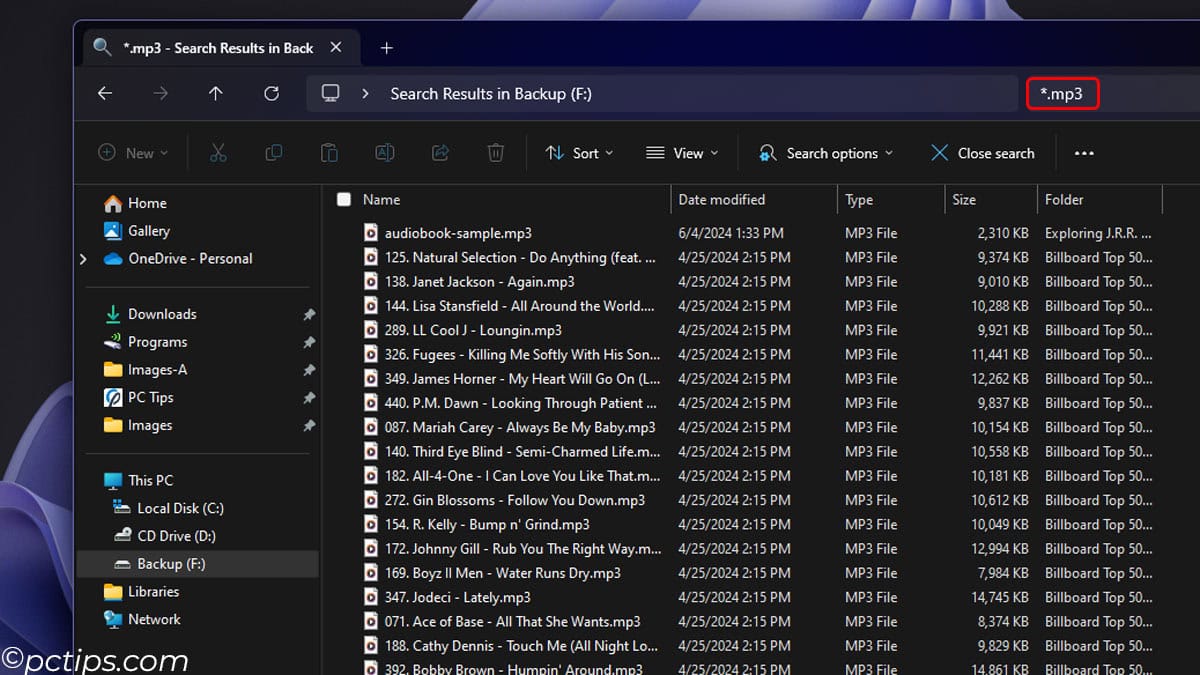This screenshot has width=1200, height=675.
Task: Select the Copy icon in the toolbar
Action: (273, 152)
